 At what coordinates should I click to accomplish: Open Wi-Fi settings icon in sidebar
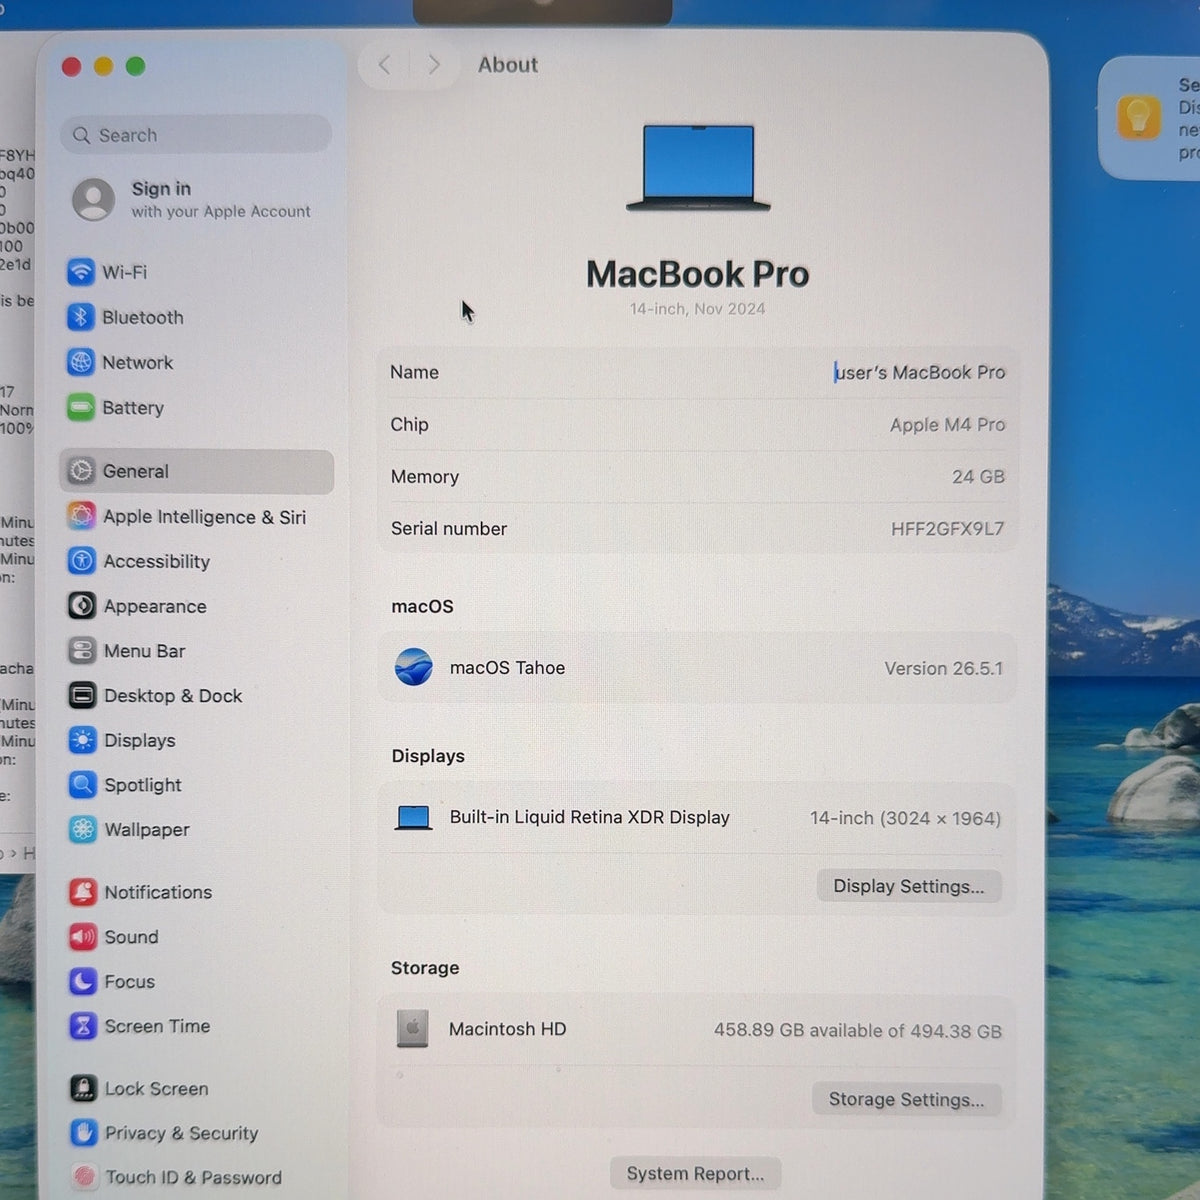pos(81,272)
